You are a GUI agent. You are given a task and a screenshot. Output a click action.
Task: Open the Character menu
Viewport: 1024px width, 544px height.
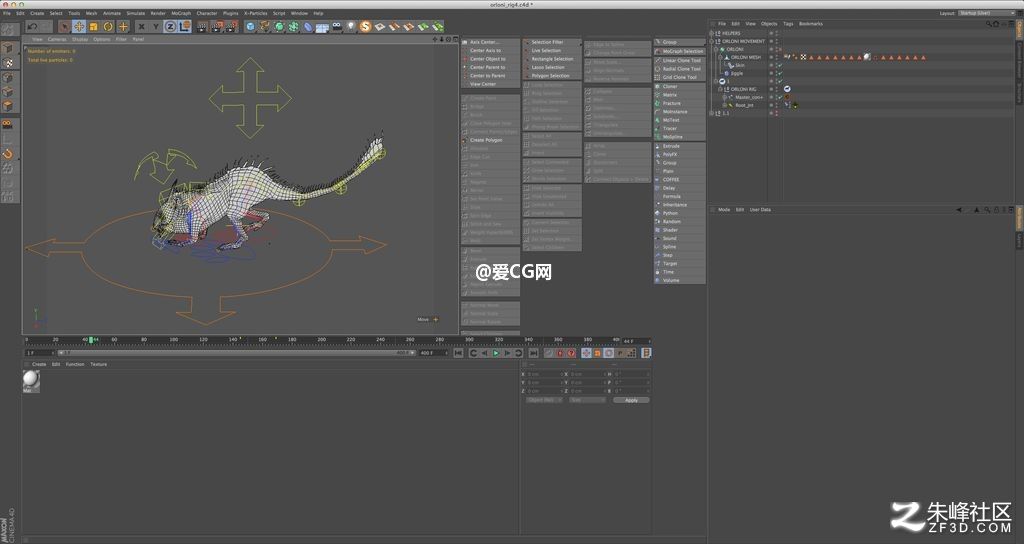(x=207, y=13)
